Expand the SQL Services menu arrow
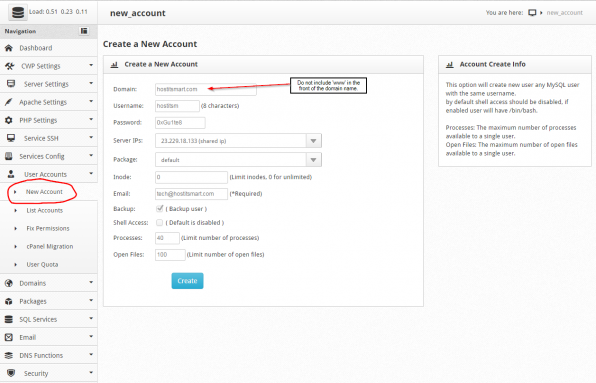Image resolution: width=596 pixels, height=383 pixels. click(x=91, y=318)
